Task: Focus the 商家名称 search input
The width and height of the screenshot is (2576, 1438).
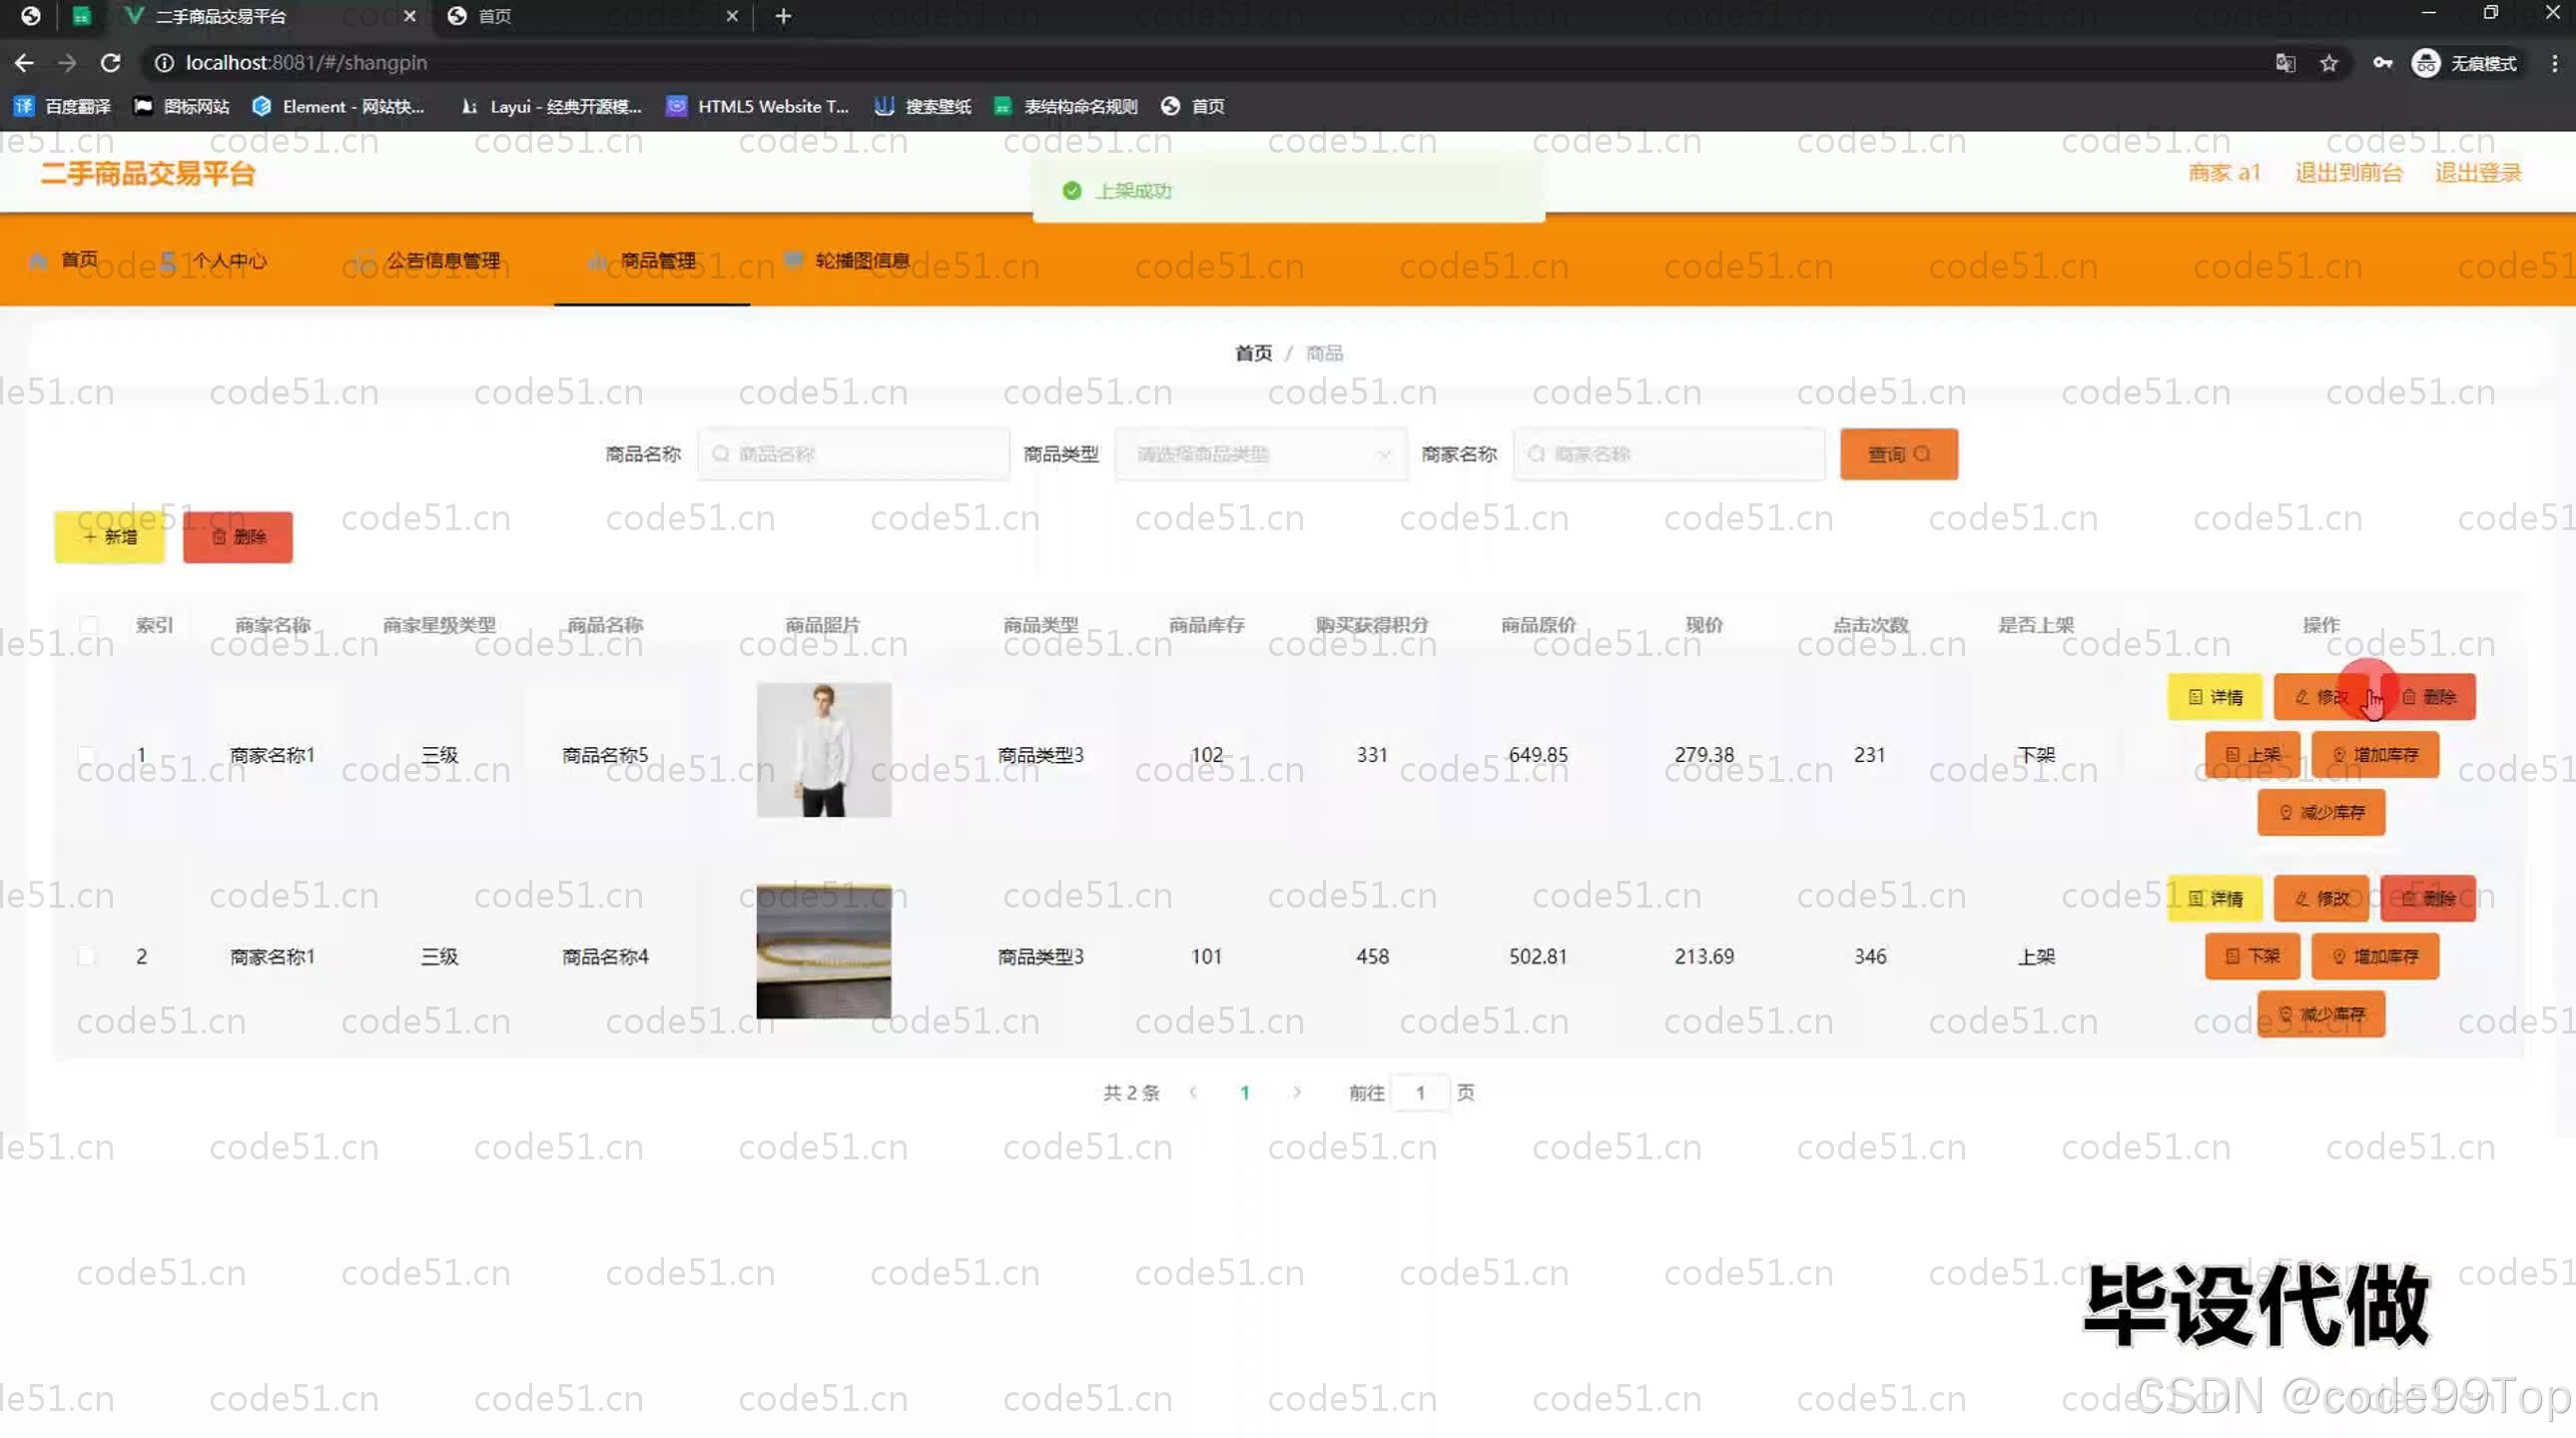Action: point(1669,454)
